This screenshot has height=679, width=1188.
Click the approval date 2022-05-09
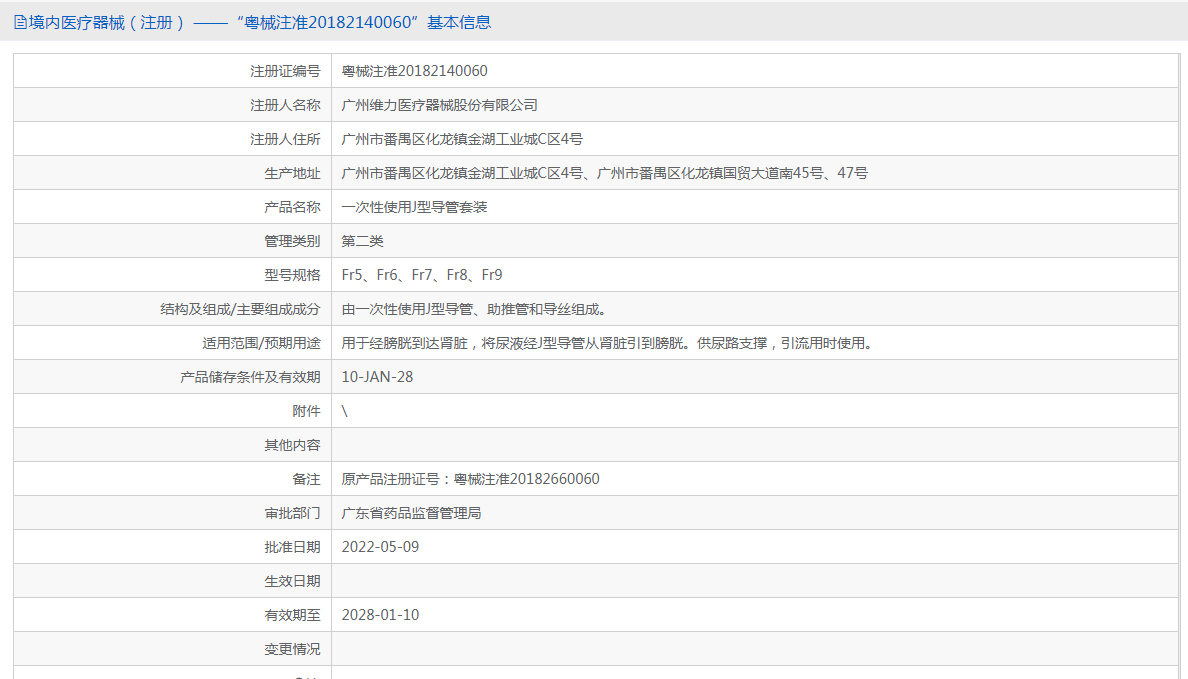click(x=380, y=547)
